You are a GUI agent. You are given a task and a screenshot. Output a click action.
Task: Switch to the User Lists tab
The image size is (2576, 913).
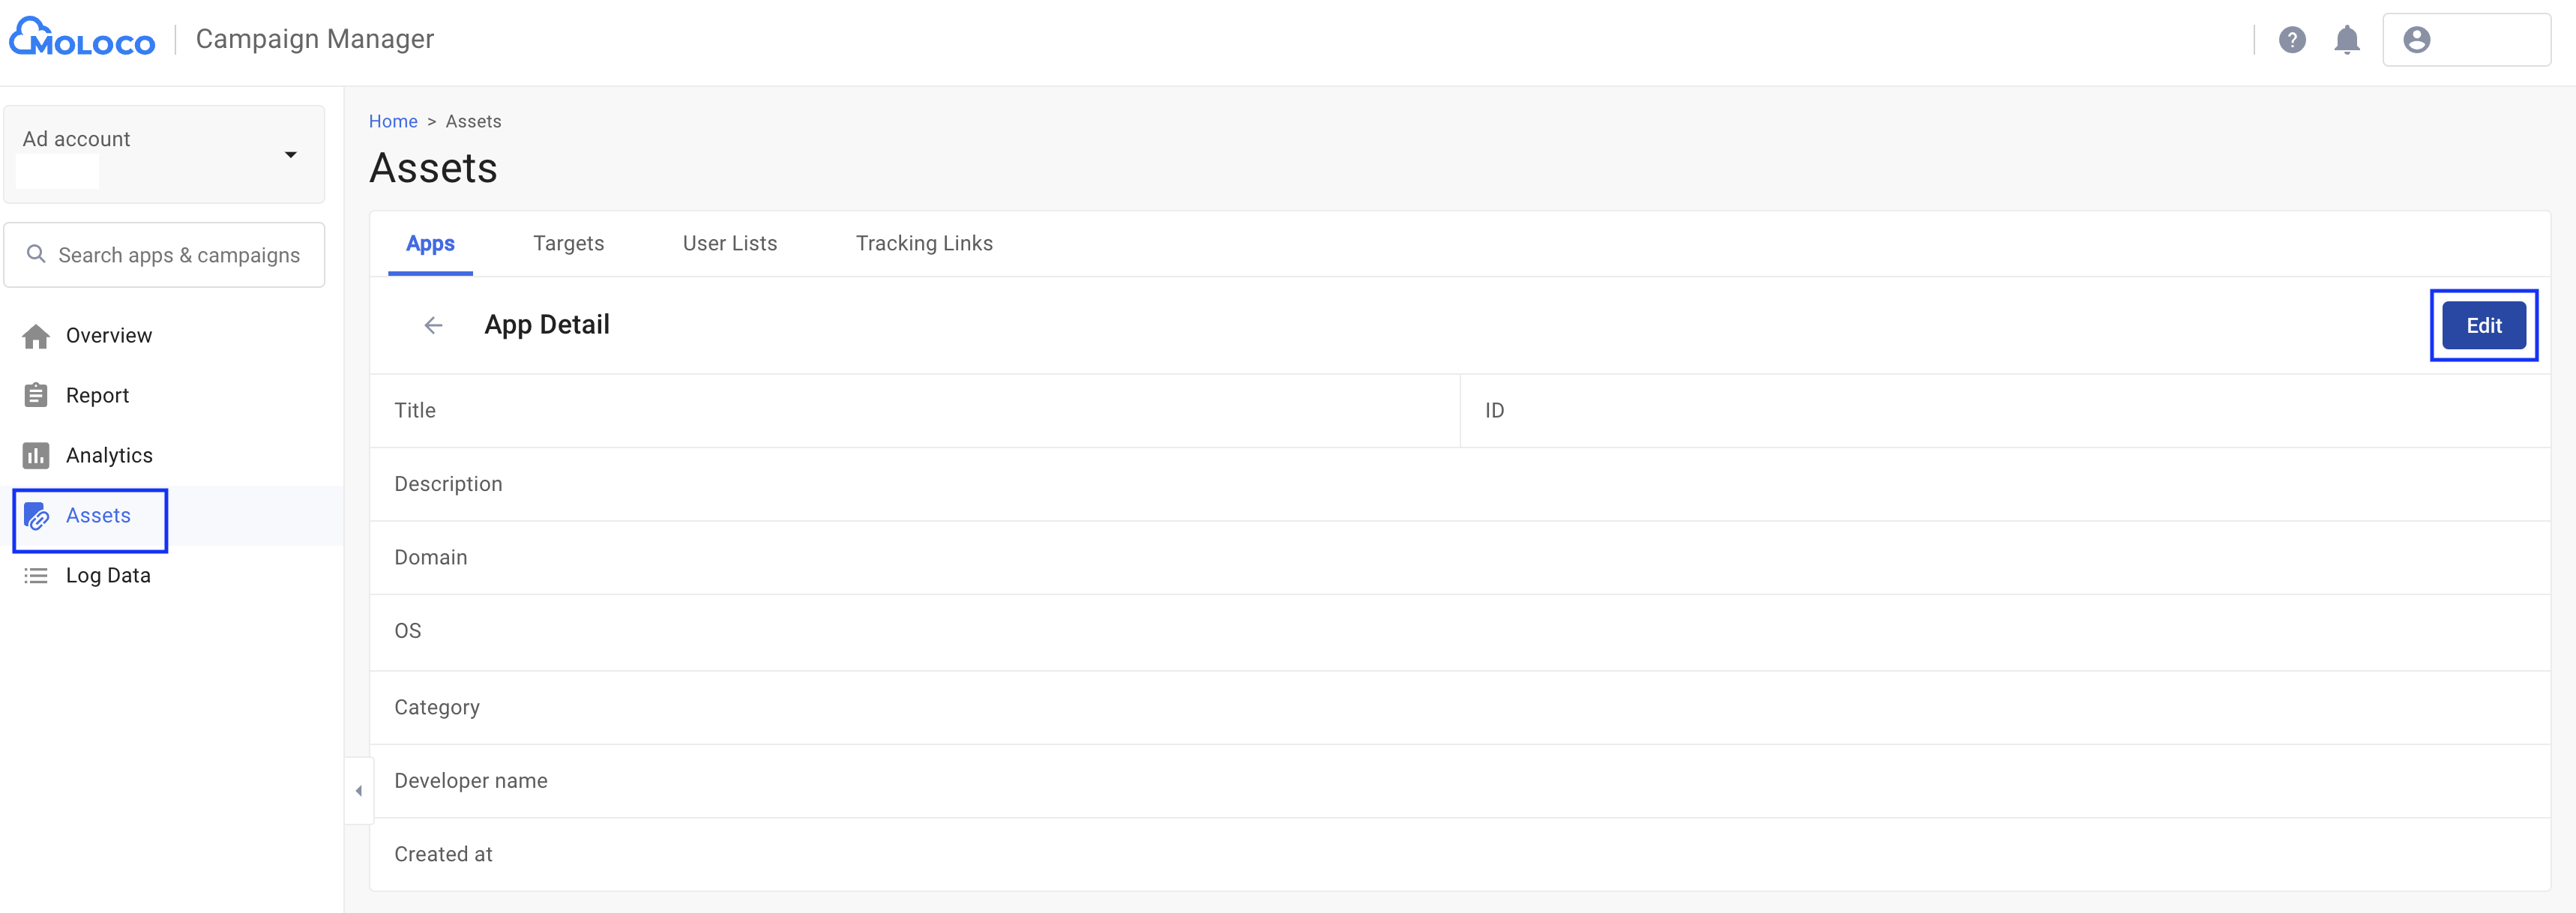tap(729, 243)
